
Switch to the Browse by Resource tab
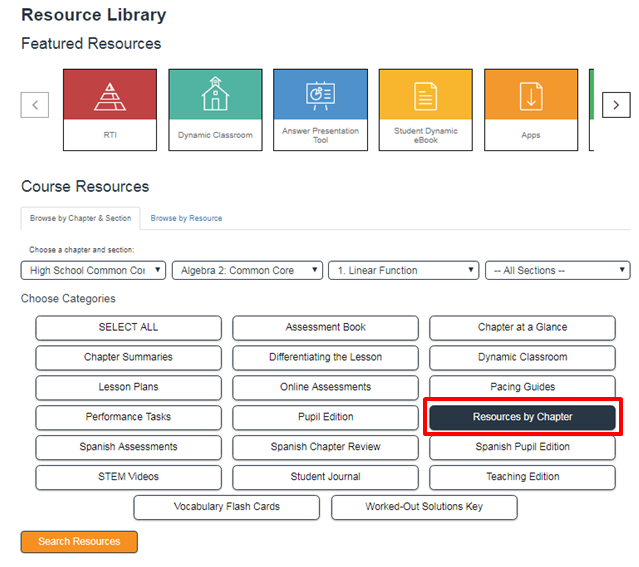tap(186, 218)
